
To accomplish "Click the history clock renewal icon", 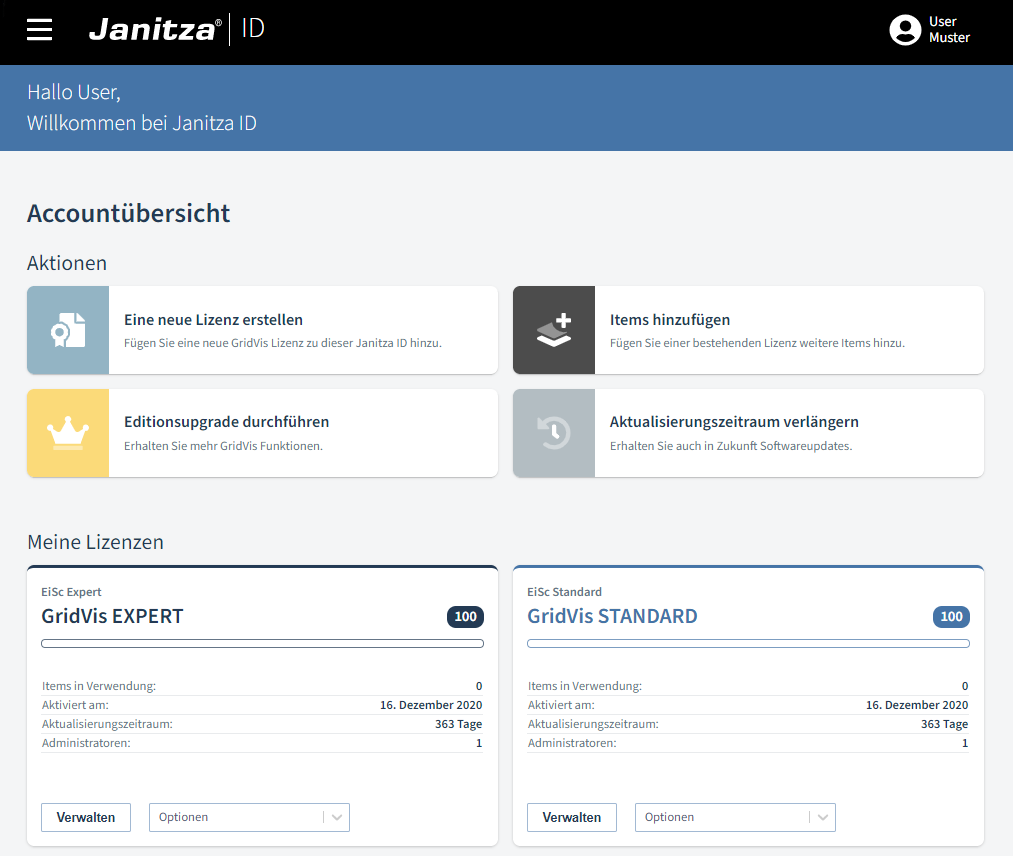I will 554,433.
